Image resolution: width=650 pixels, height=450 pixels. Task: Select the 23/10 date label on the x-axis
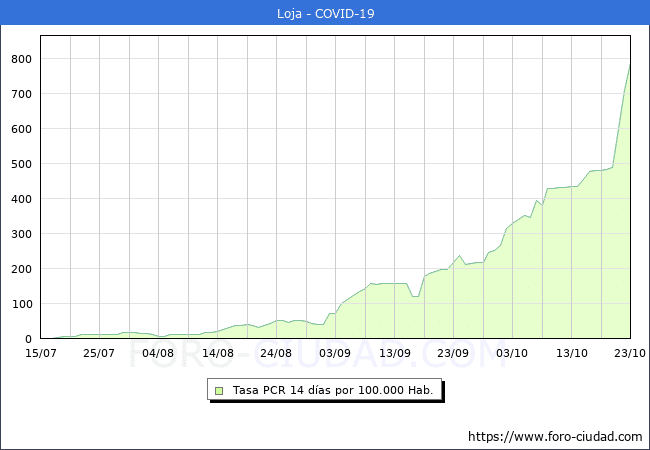(628, 353)
